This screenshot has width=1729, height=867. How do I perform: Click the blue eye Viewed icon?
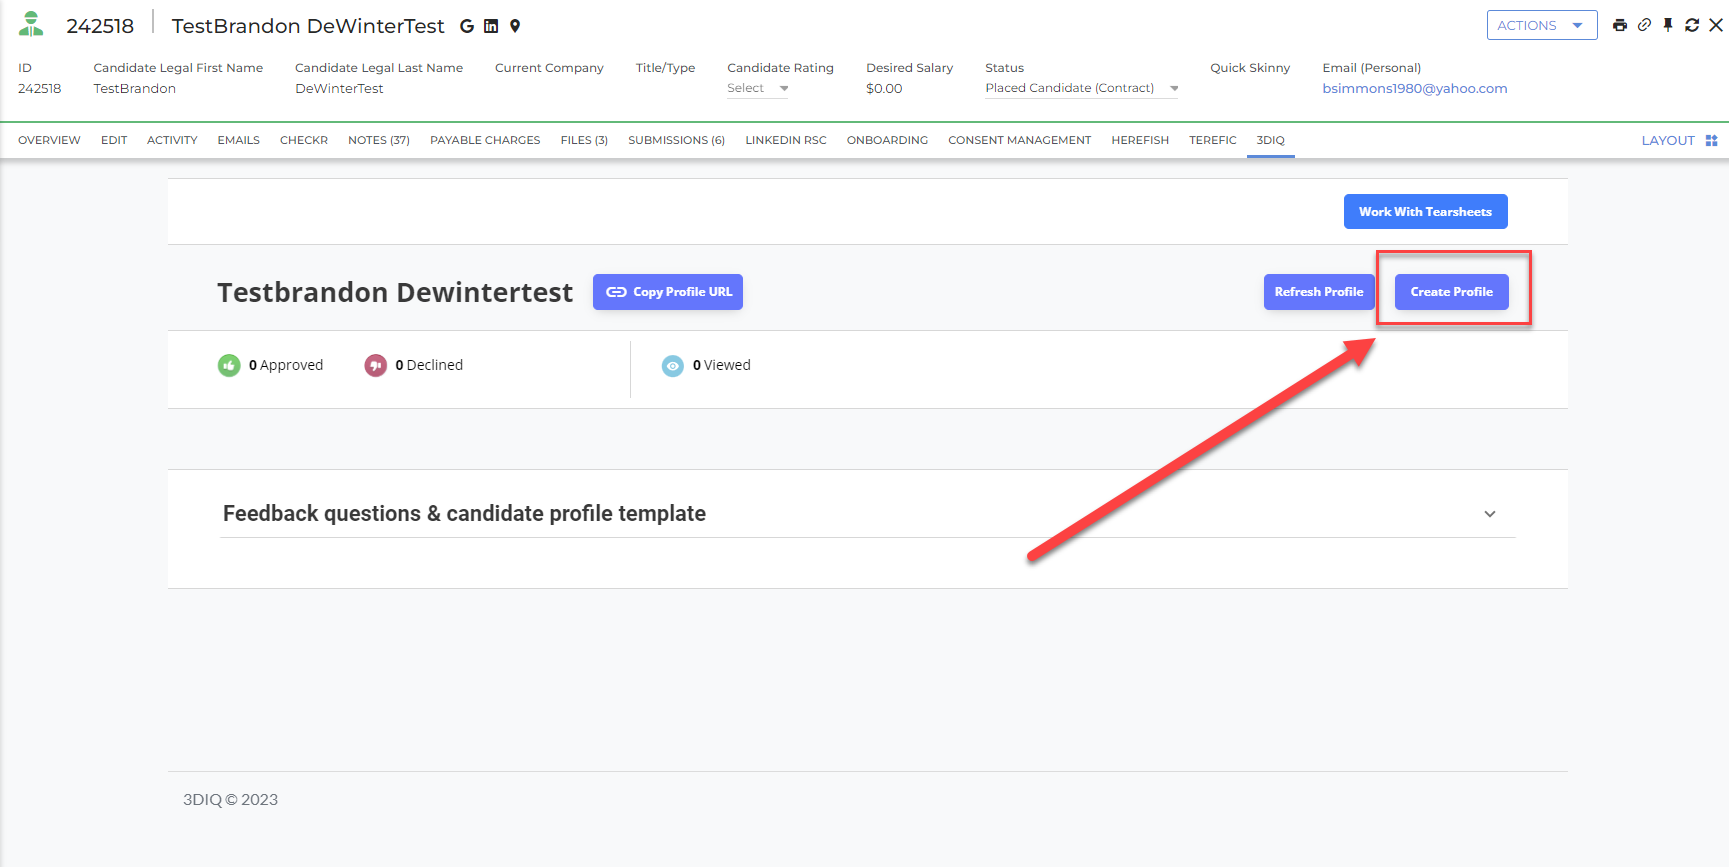click(673, 366)
